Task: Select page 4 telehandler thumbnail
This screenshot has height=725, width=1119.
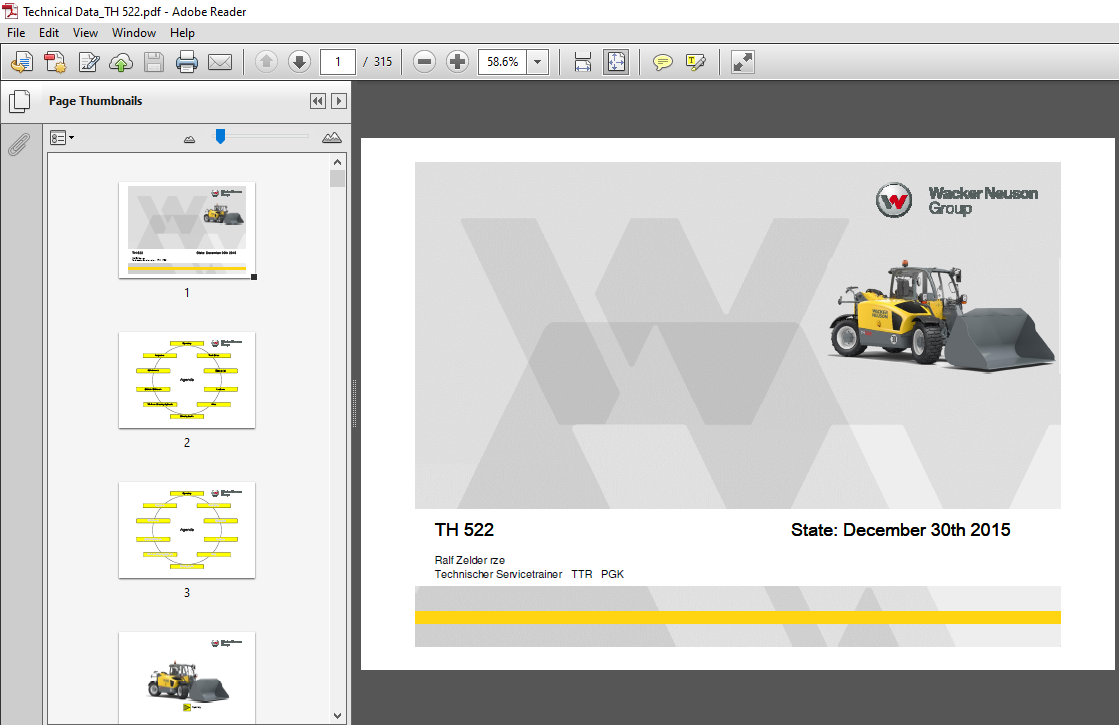Action: (187, 677)
